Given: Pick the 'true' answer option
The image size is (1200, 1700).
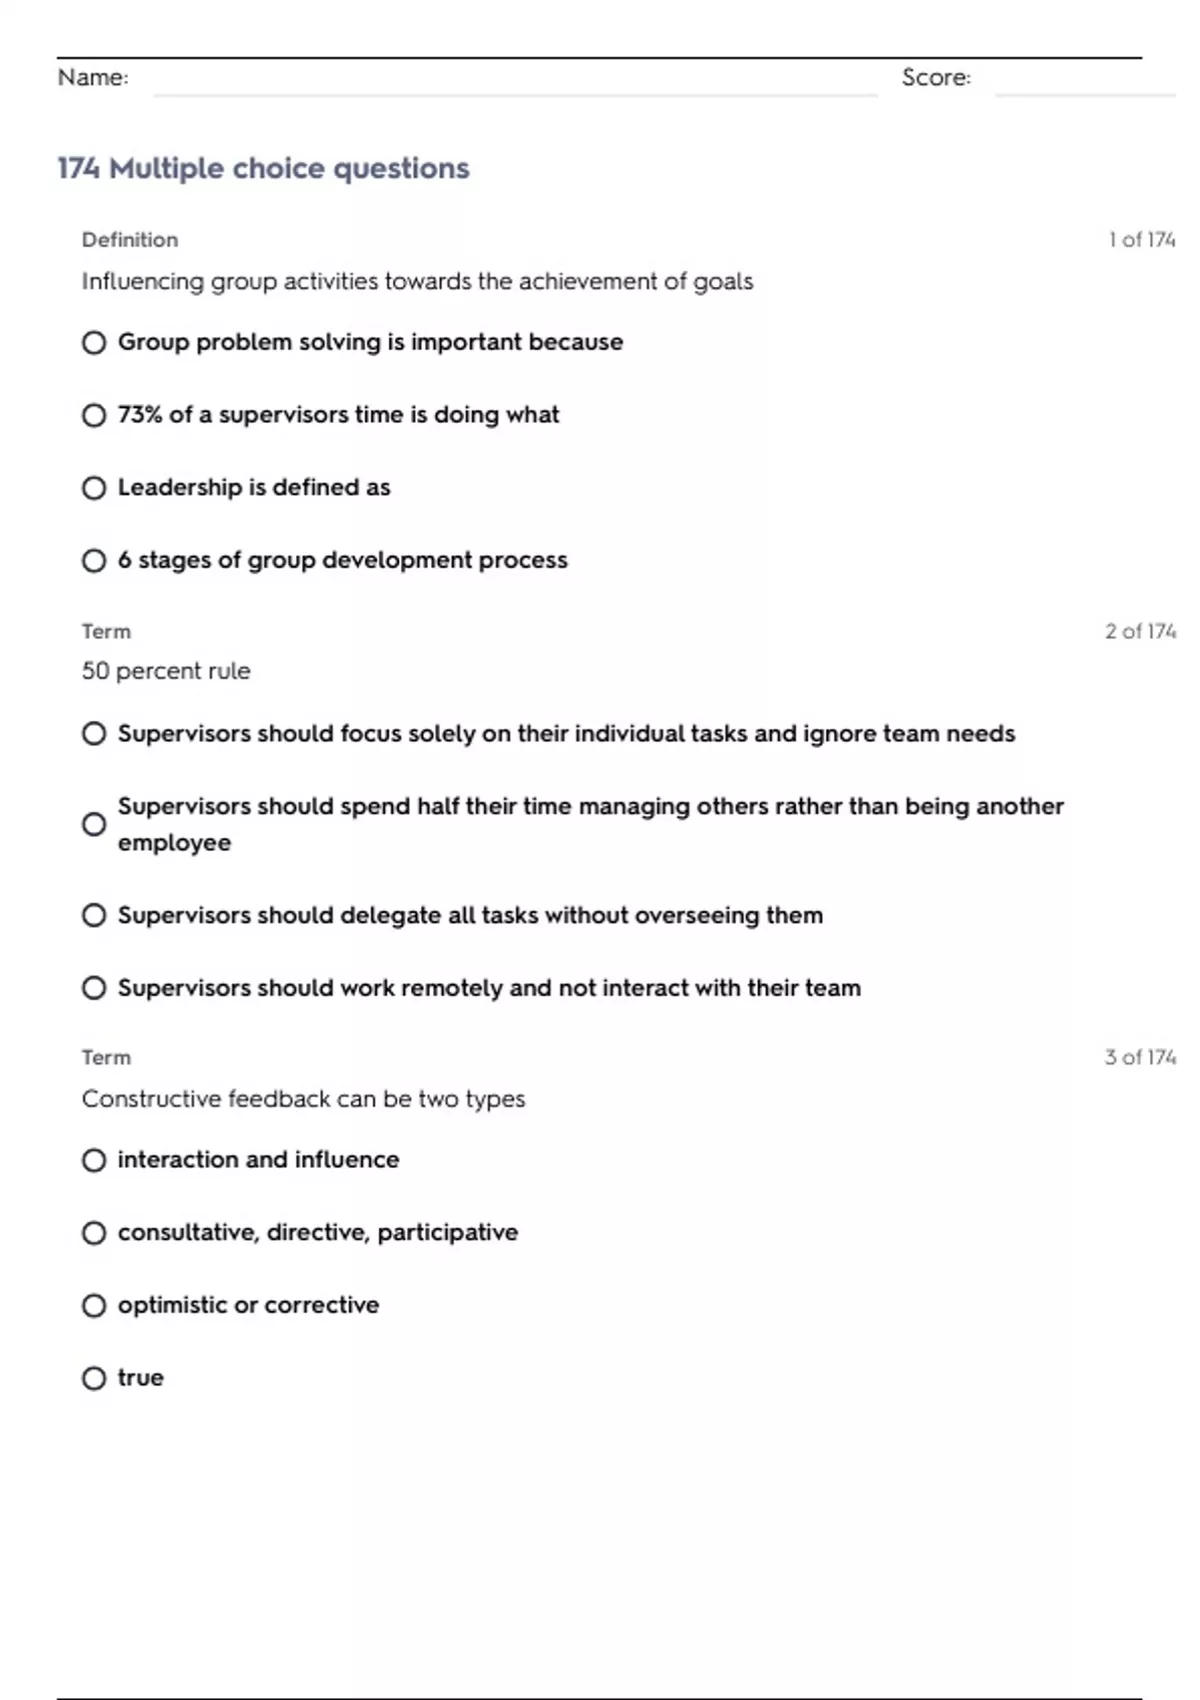Looking at the screenshot, I should tap(94, 1379).
